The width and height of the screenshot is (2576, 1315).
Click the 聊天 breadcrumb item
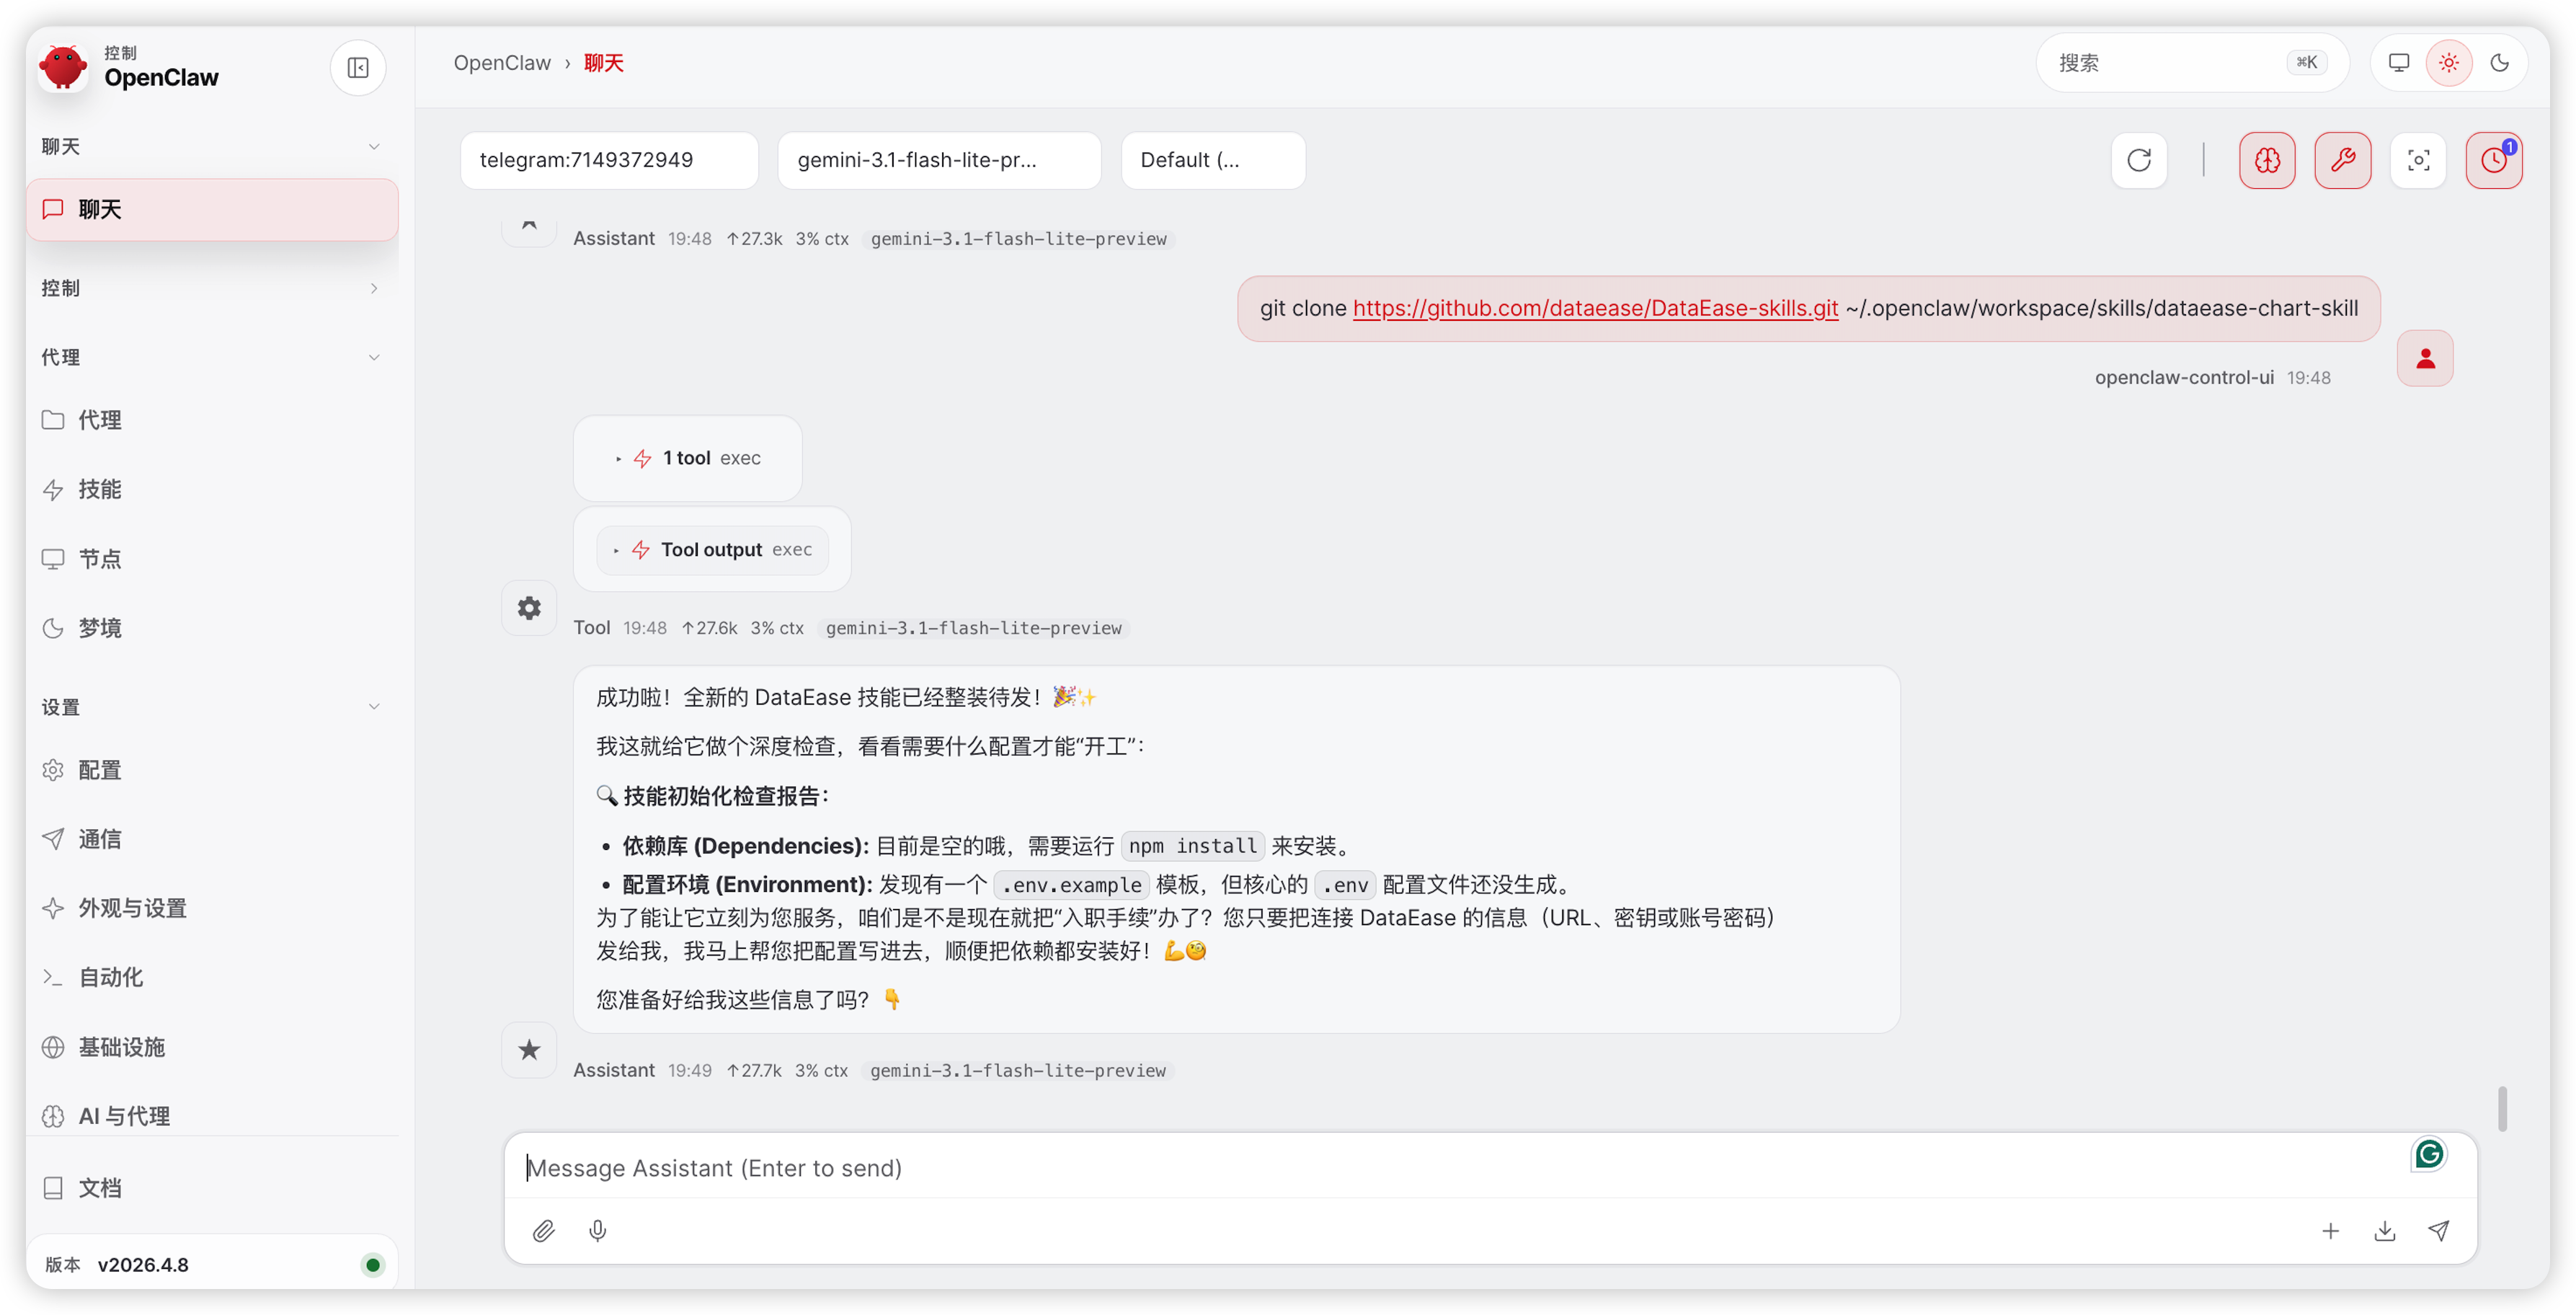(x=604, y=63)
